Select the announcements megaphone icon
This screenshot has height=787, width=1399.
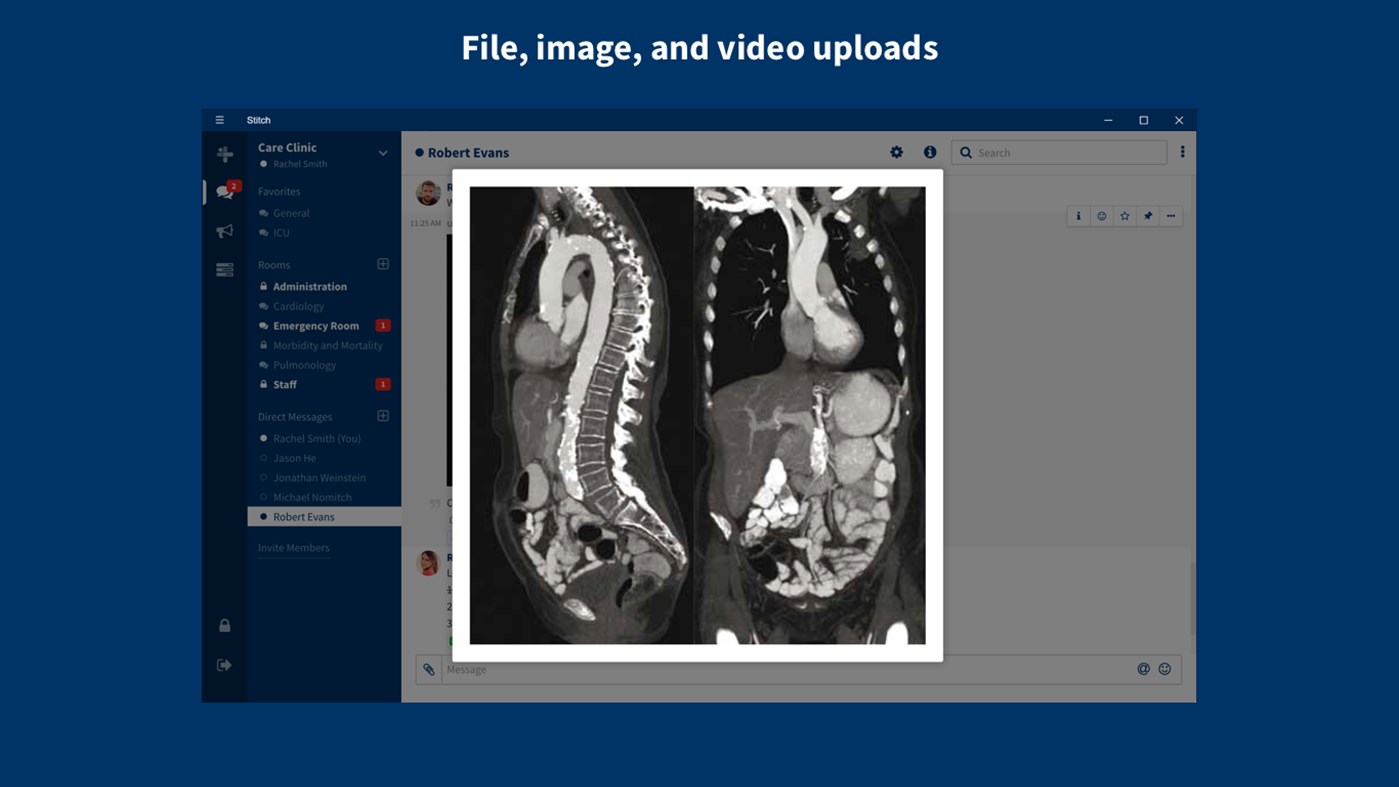tap(225, 230)
